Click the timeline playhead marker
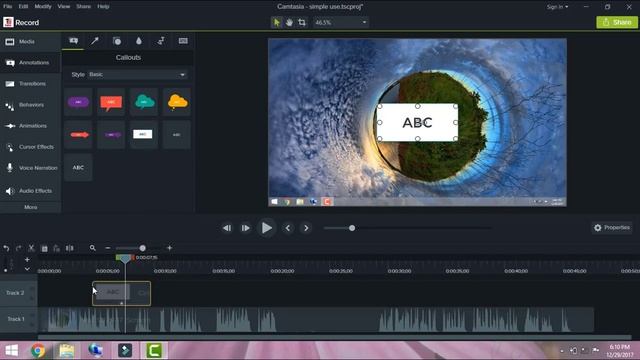Image resolution: width=640 pixels, height=360 pixels. coord(125,259)
